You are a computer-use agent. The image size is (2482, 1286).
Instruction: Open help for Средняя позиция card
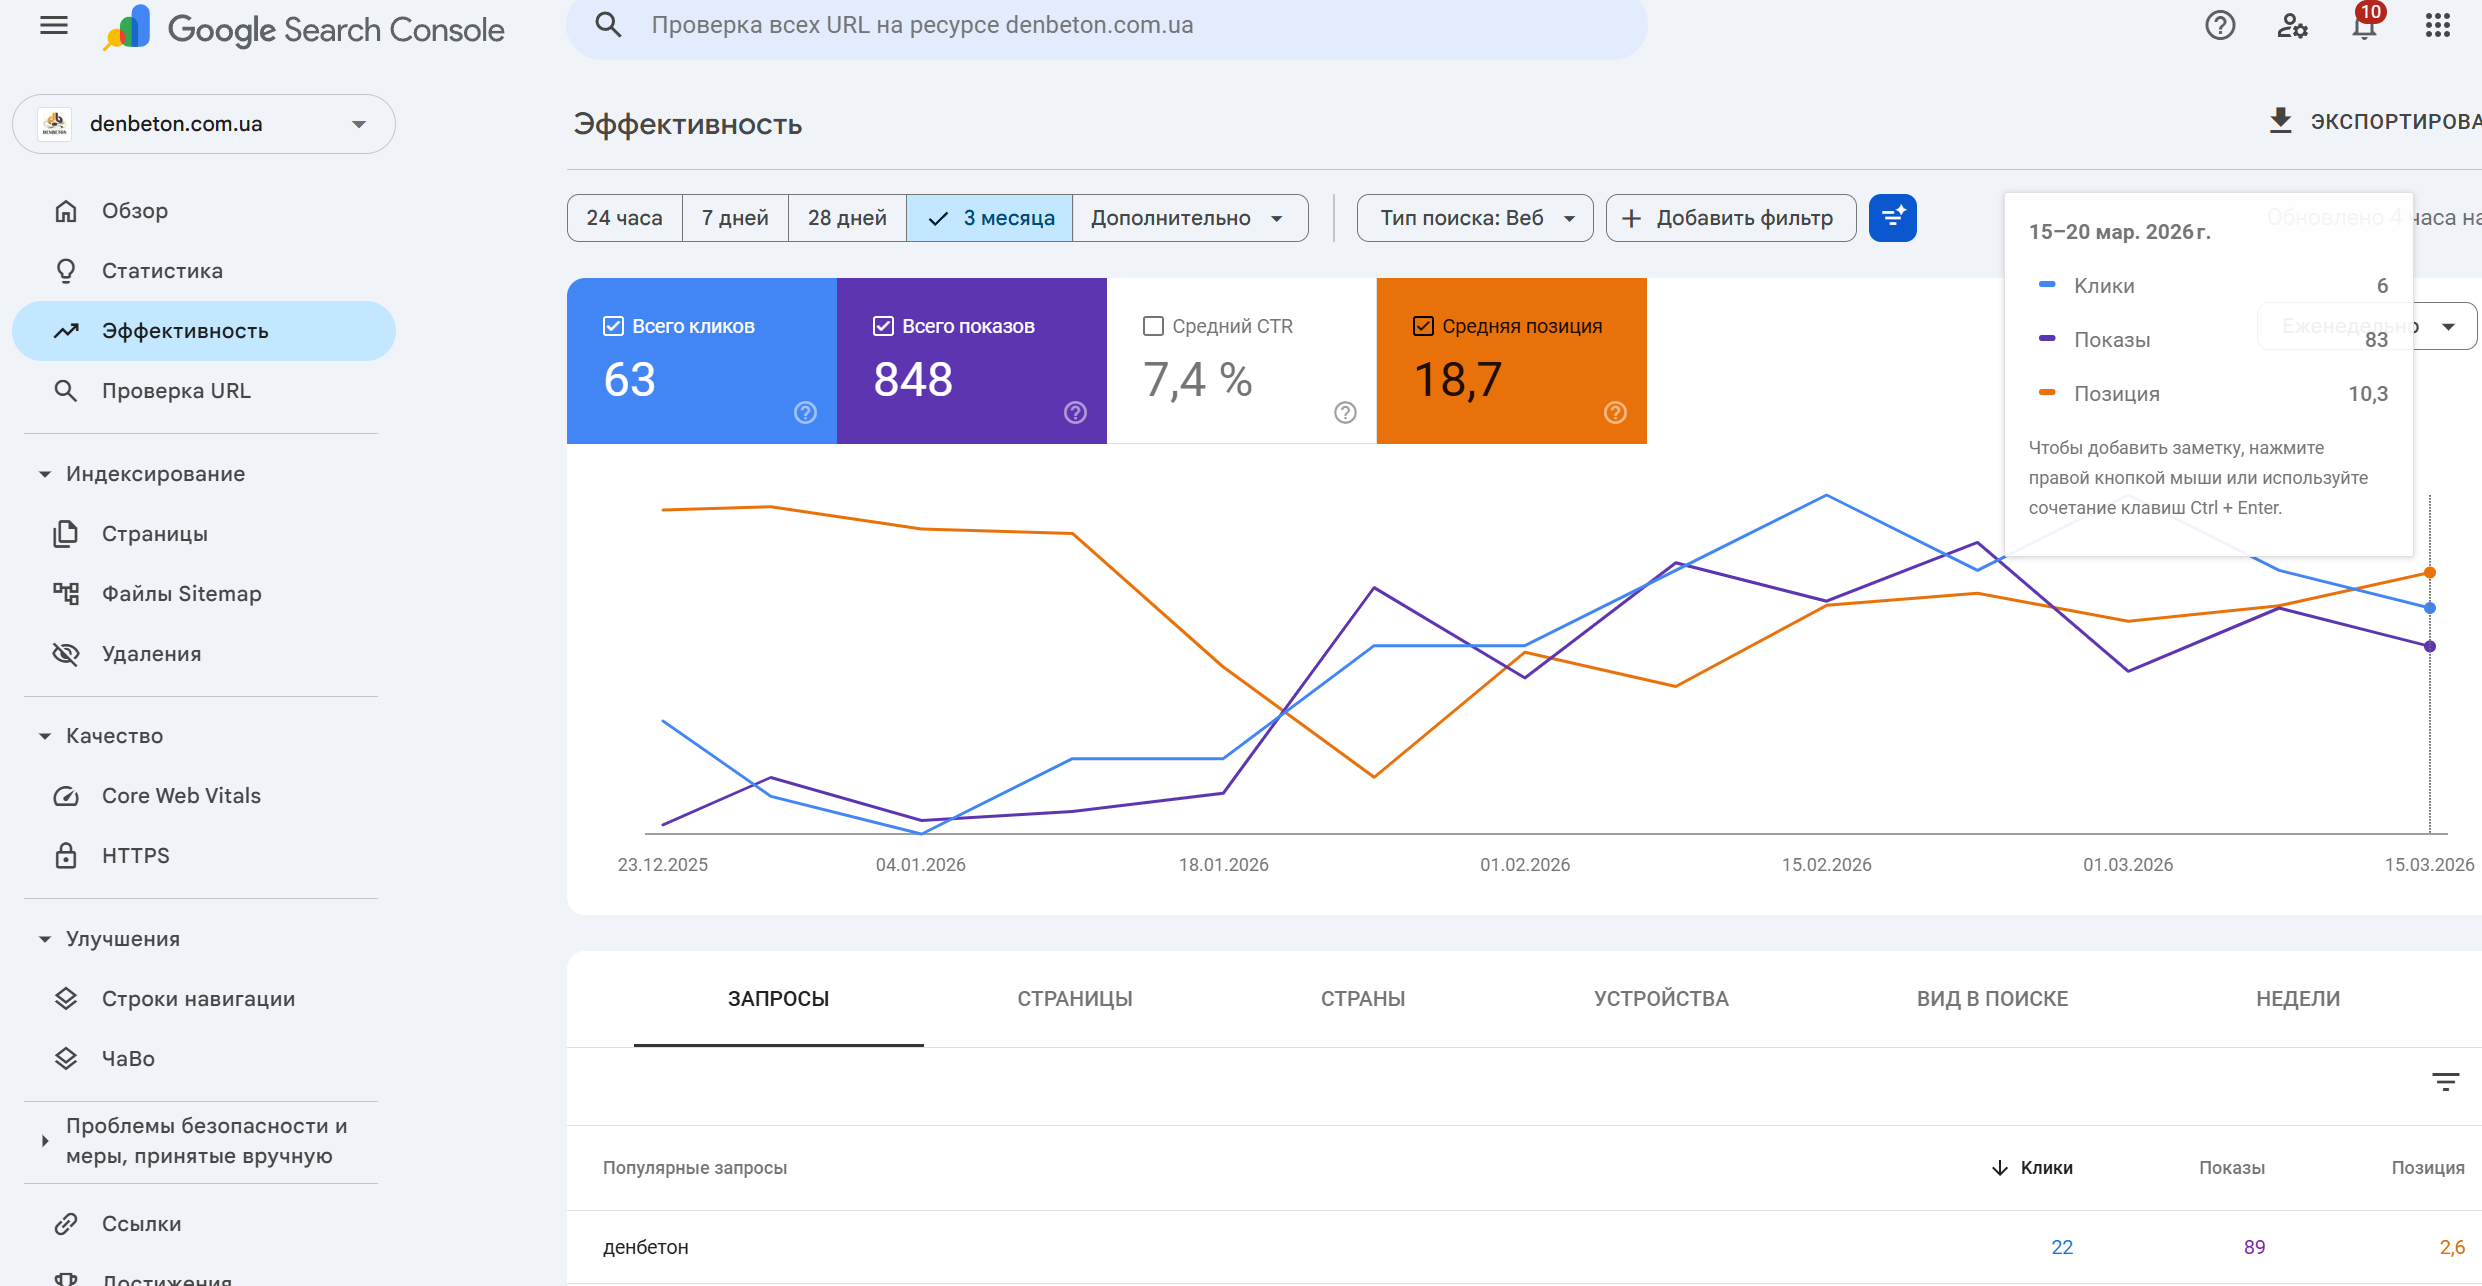point(1615,412)
